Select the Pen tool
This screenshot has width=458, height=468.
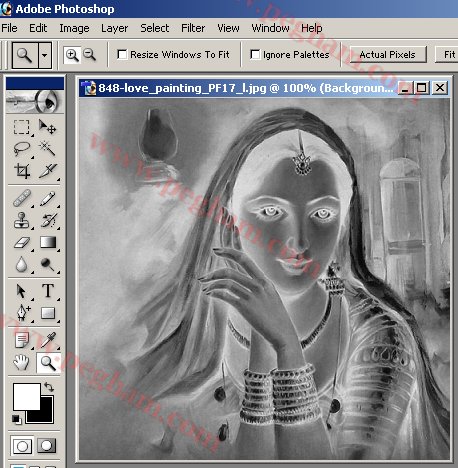(22, 313)
